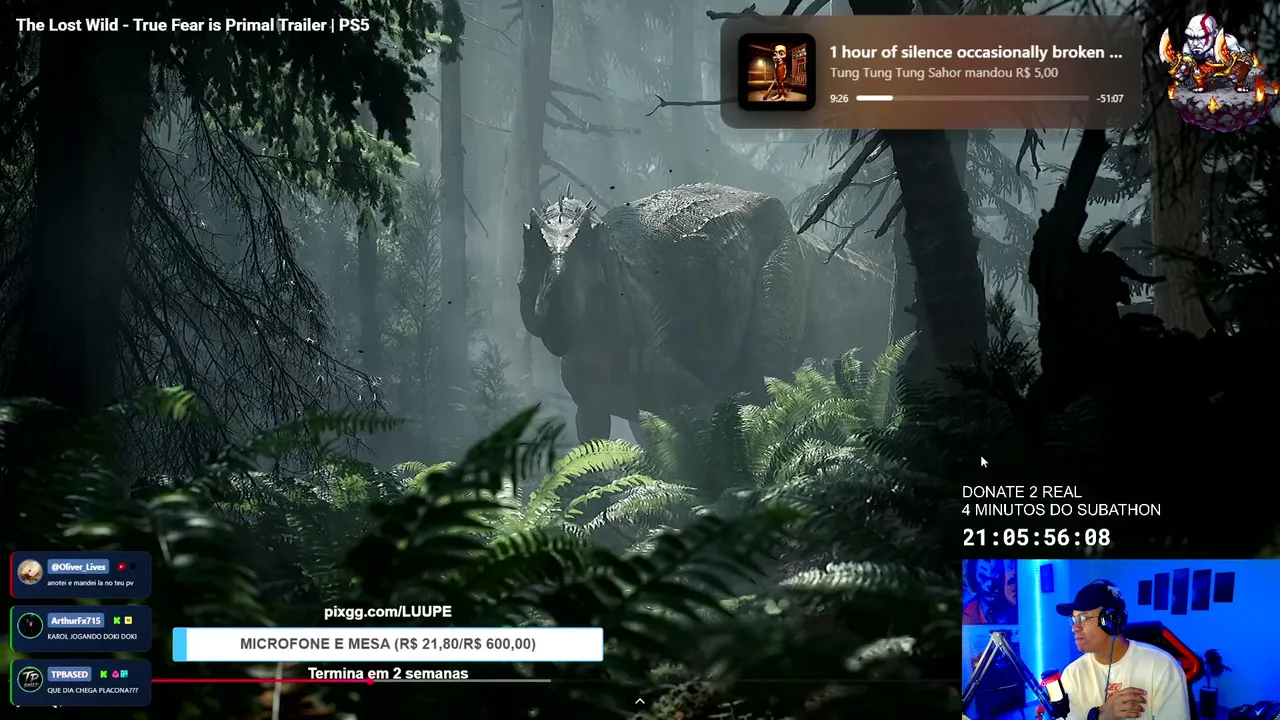The height and width of the screenshot is (720, 1280).
Task: Click the media playback progress slider
Action: [973, 98]
